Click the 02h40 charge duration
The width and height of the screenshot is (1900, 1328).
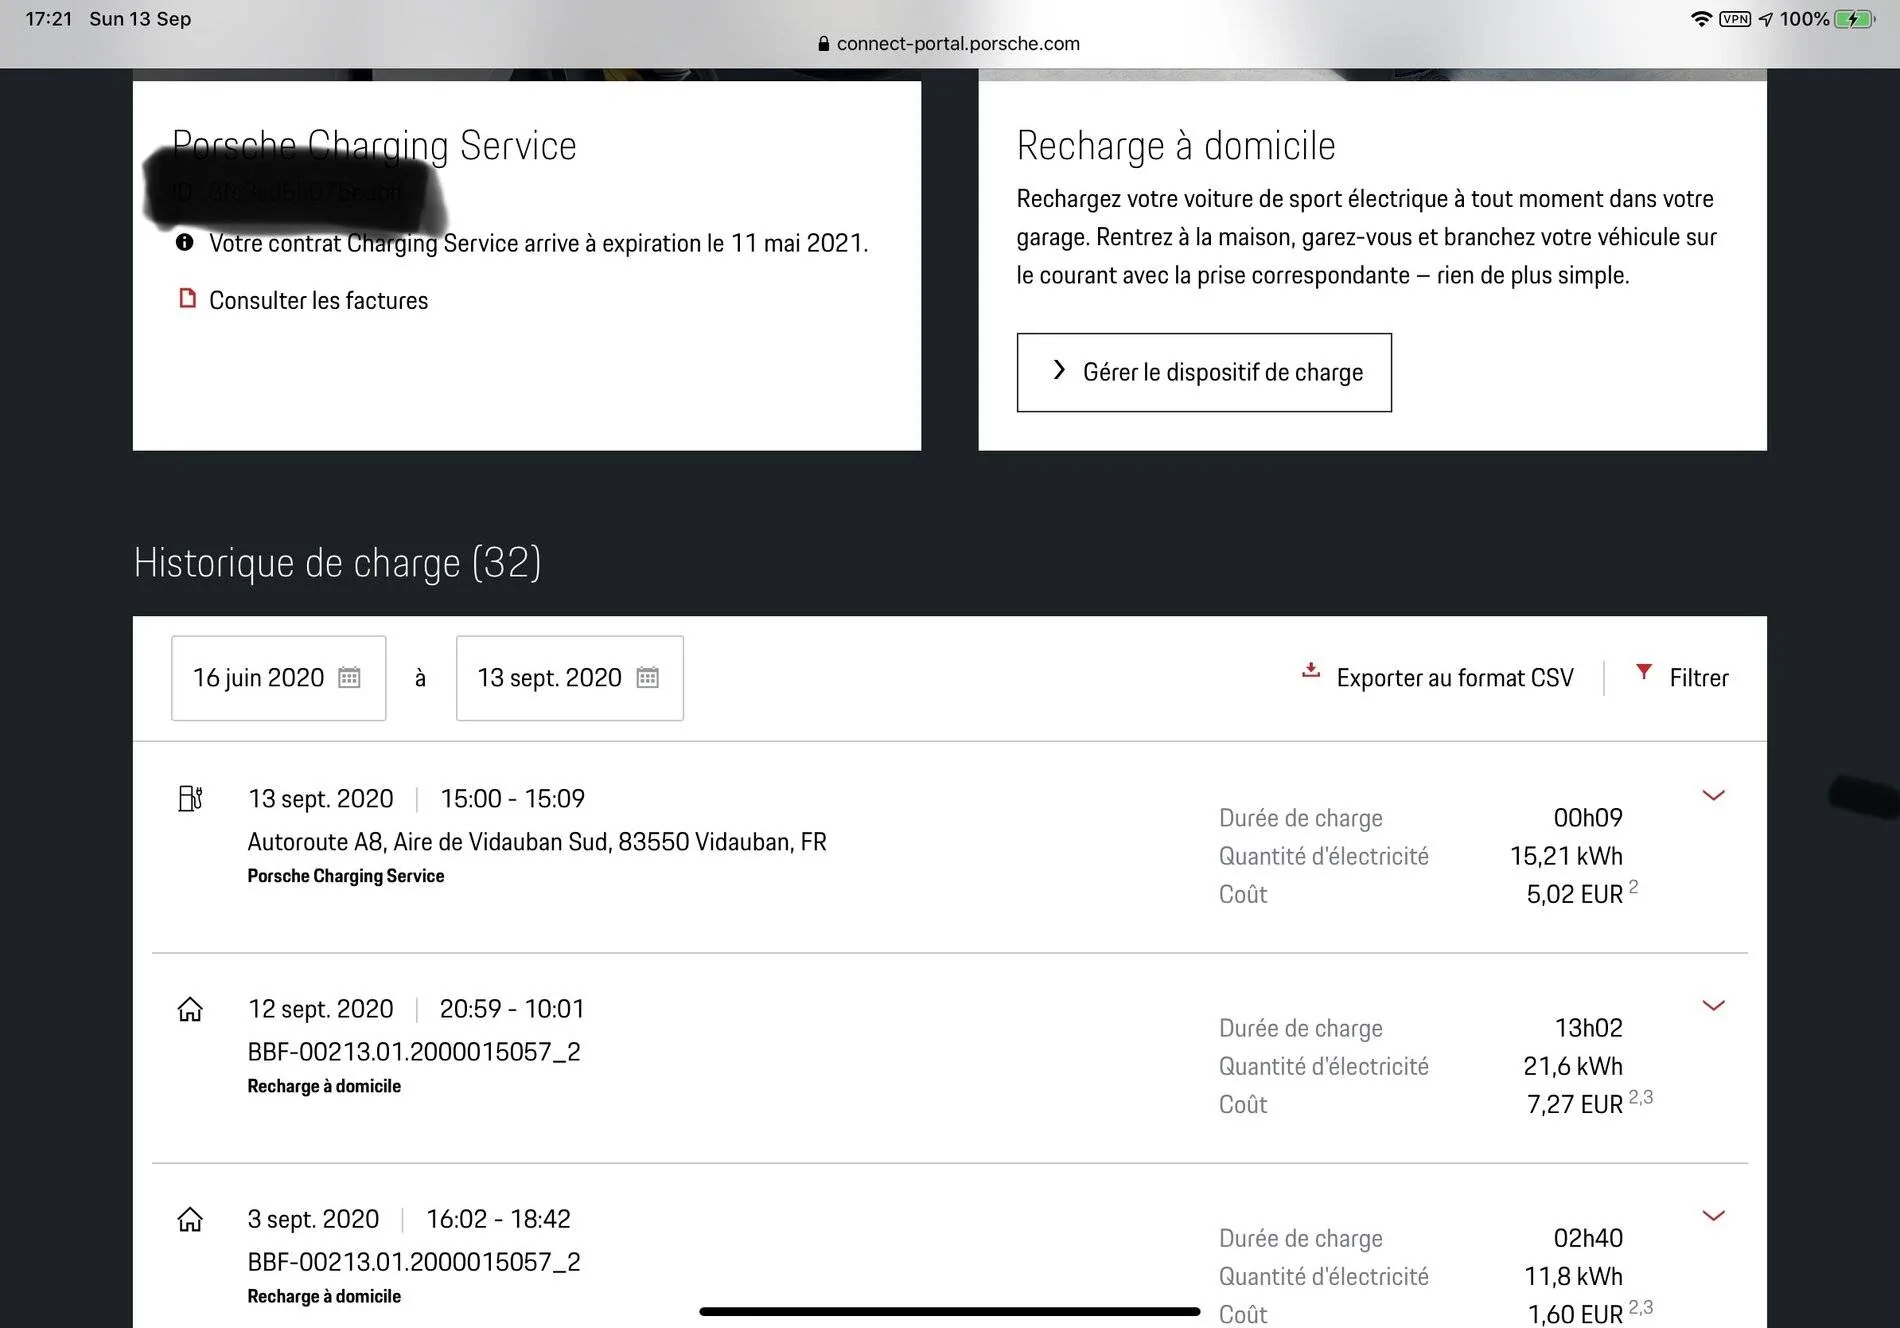click(x=1588, y=1238)
